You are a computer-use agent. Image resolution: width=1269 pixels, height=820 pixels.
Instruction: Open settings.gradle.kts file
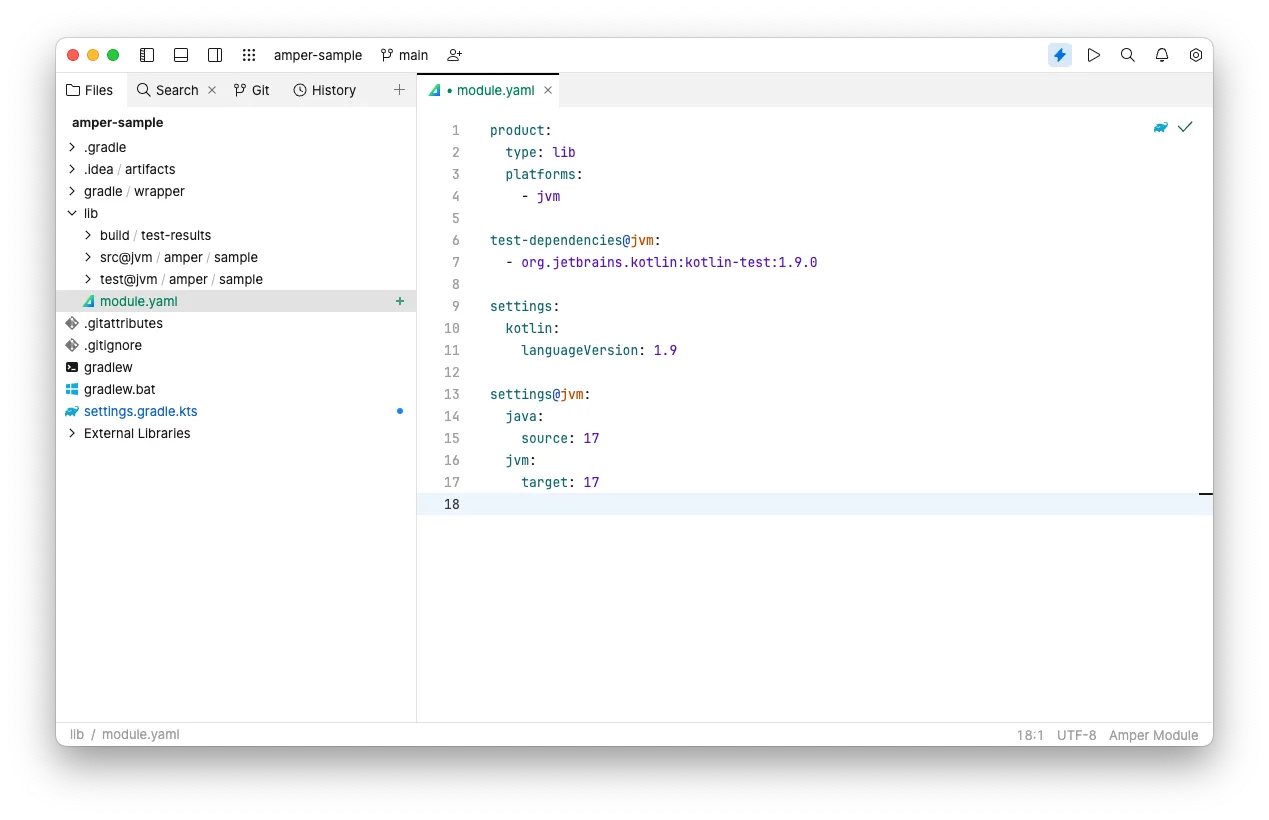tap(236, 411)
